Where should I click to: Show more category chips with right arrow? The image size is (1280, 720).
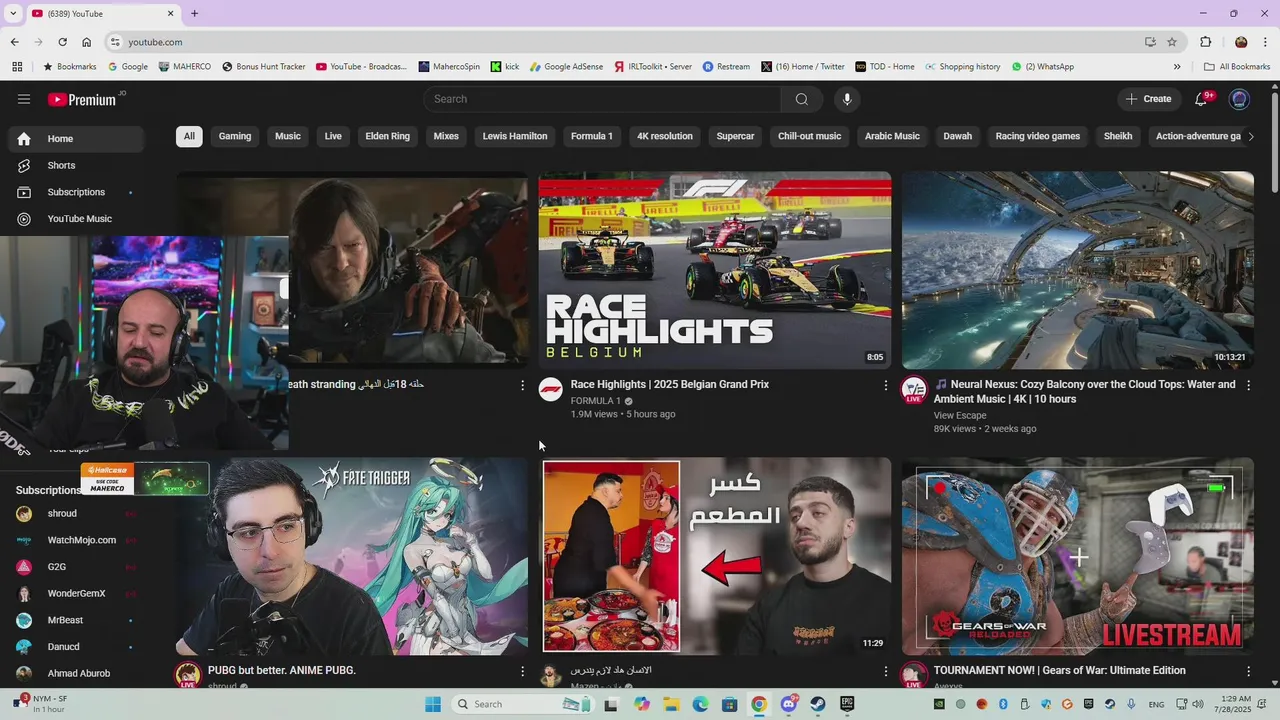[1250, 136]
